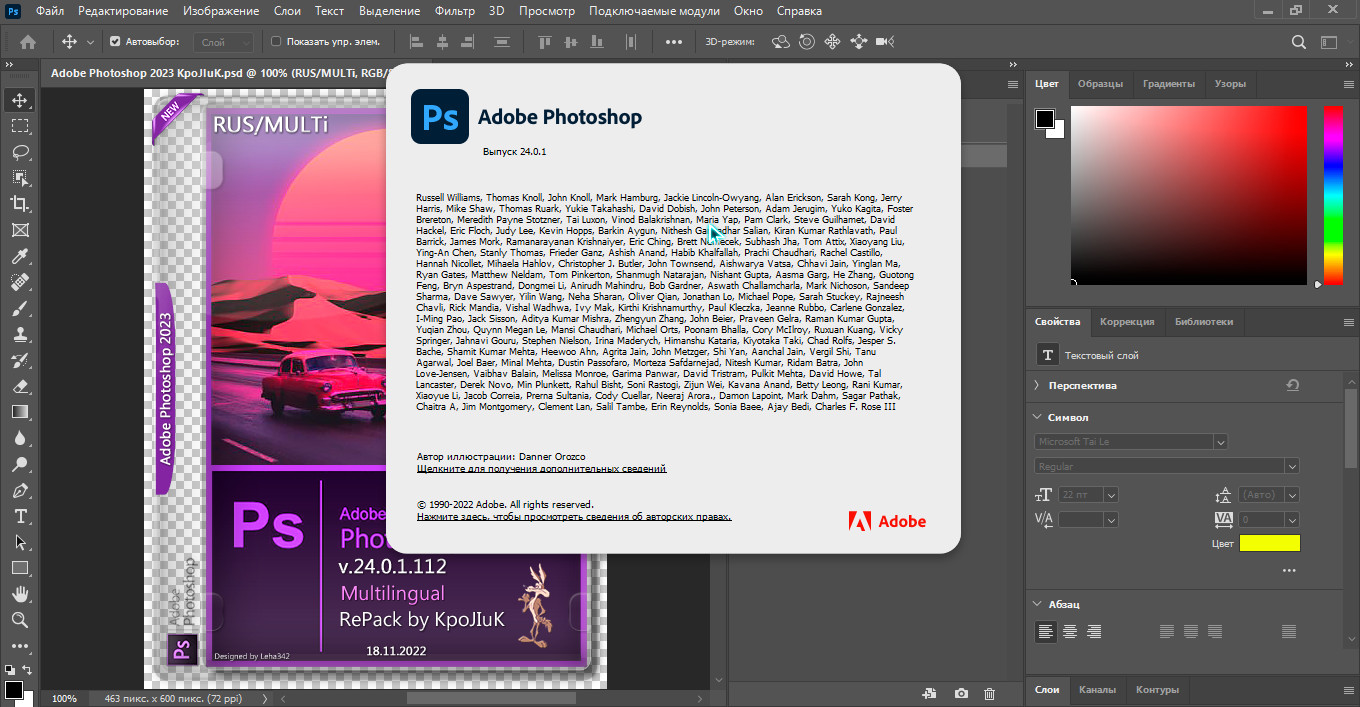Select the Zoom tool in the toolbar
This screenshot has height=707, width=1360.
(x=20, y=620)
